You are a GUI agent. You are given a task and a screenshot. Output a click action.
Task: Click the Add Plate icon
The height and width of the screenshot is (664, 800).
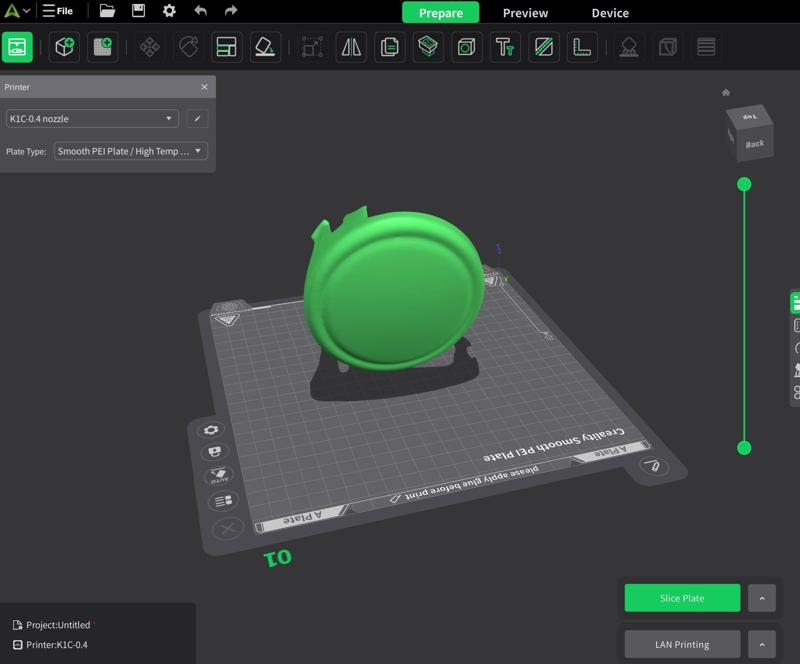pos(101,47)
